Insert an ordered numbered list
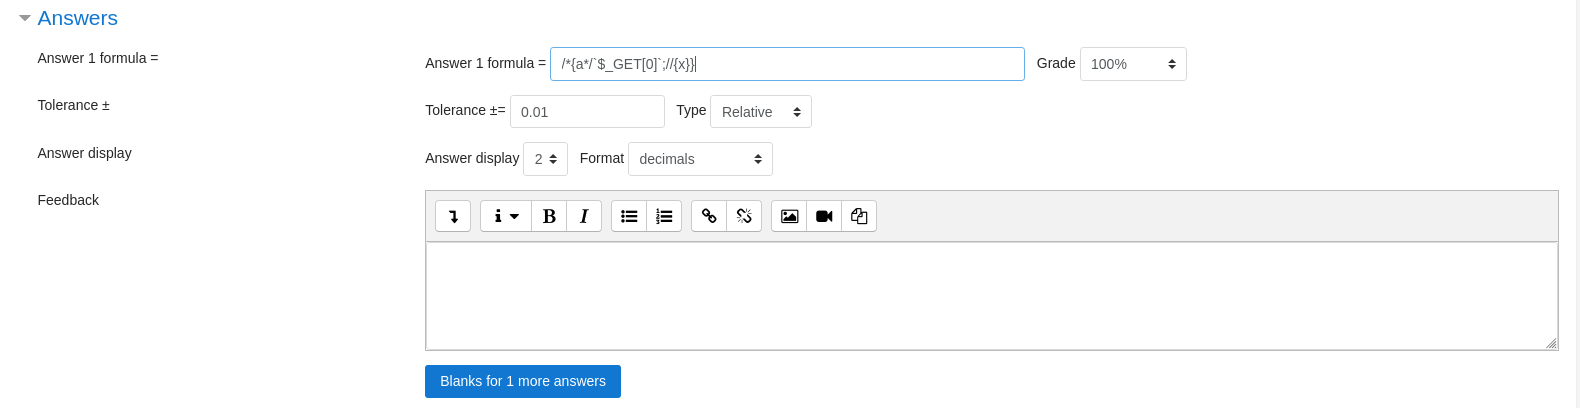Image resolution: width=1580 pixels, height=408 pixels. pyautogui.click(x=664, y=216)
